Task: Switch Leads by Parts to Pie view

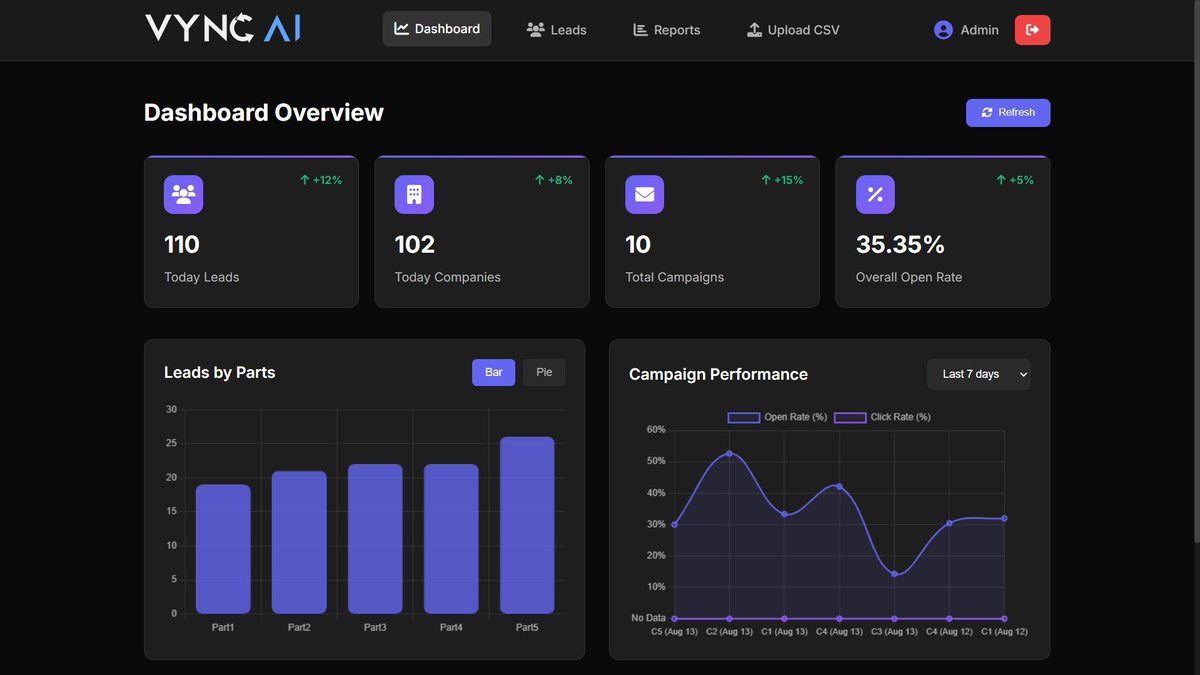Action: (x=543, y=371)
